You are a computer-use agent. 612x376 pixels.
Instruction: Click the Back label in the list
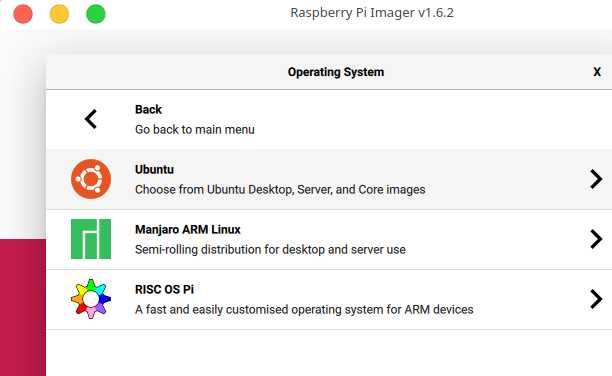click(x=148, y=109)
